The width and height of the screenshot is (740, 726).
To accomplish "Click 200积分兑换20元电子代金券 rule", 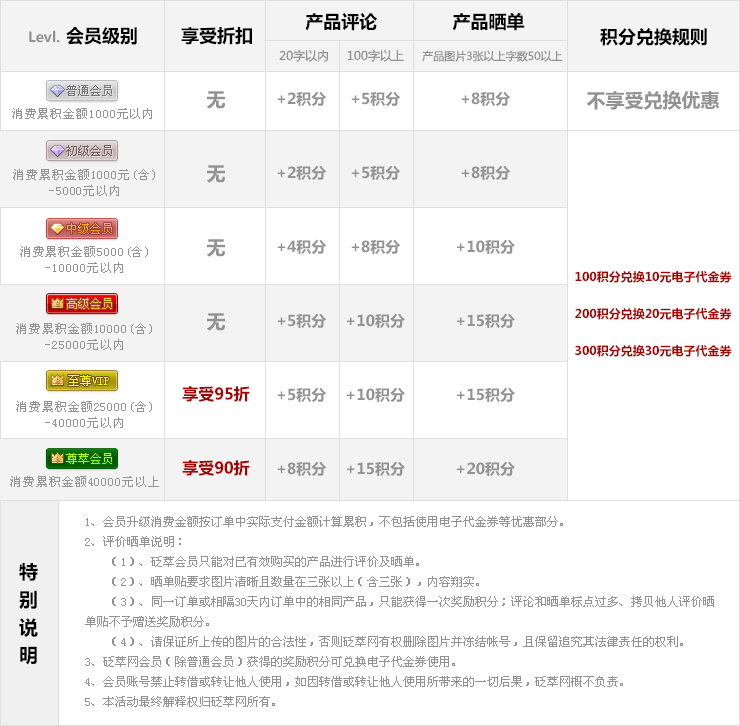I will coord(653,314).
